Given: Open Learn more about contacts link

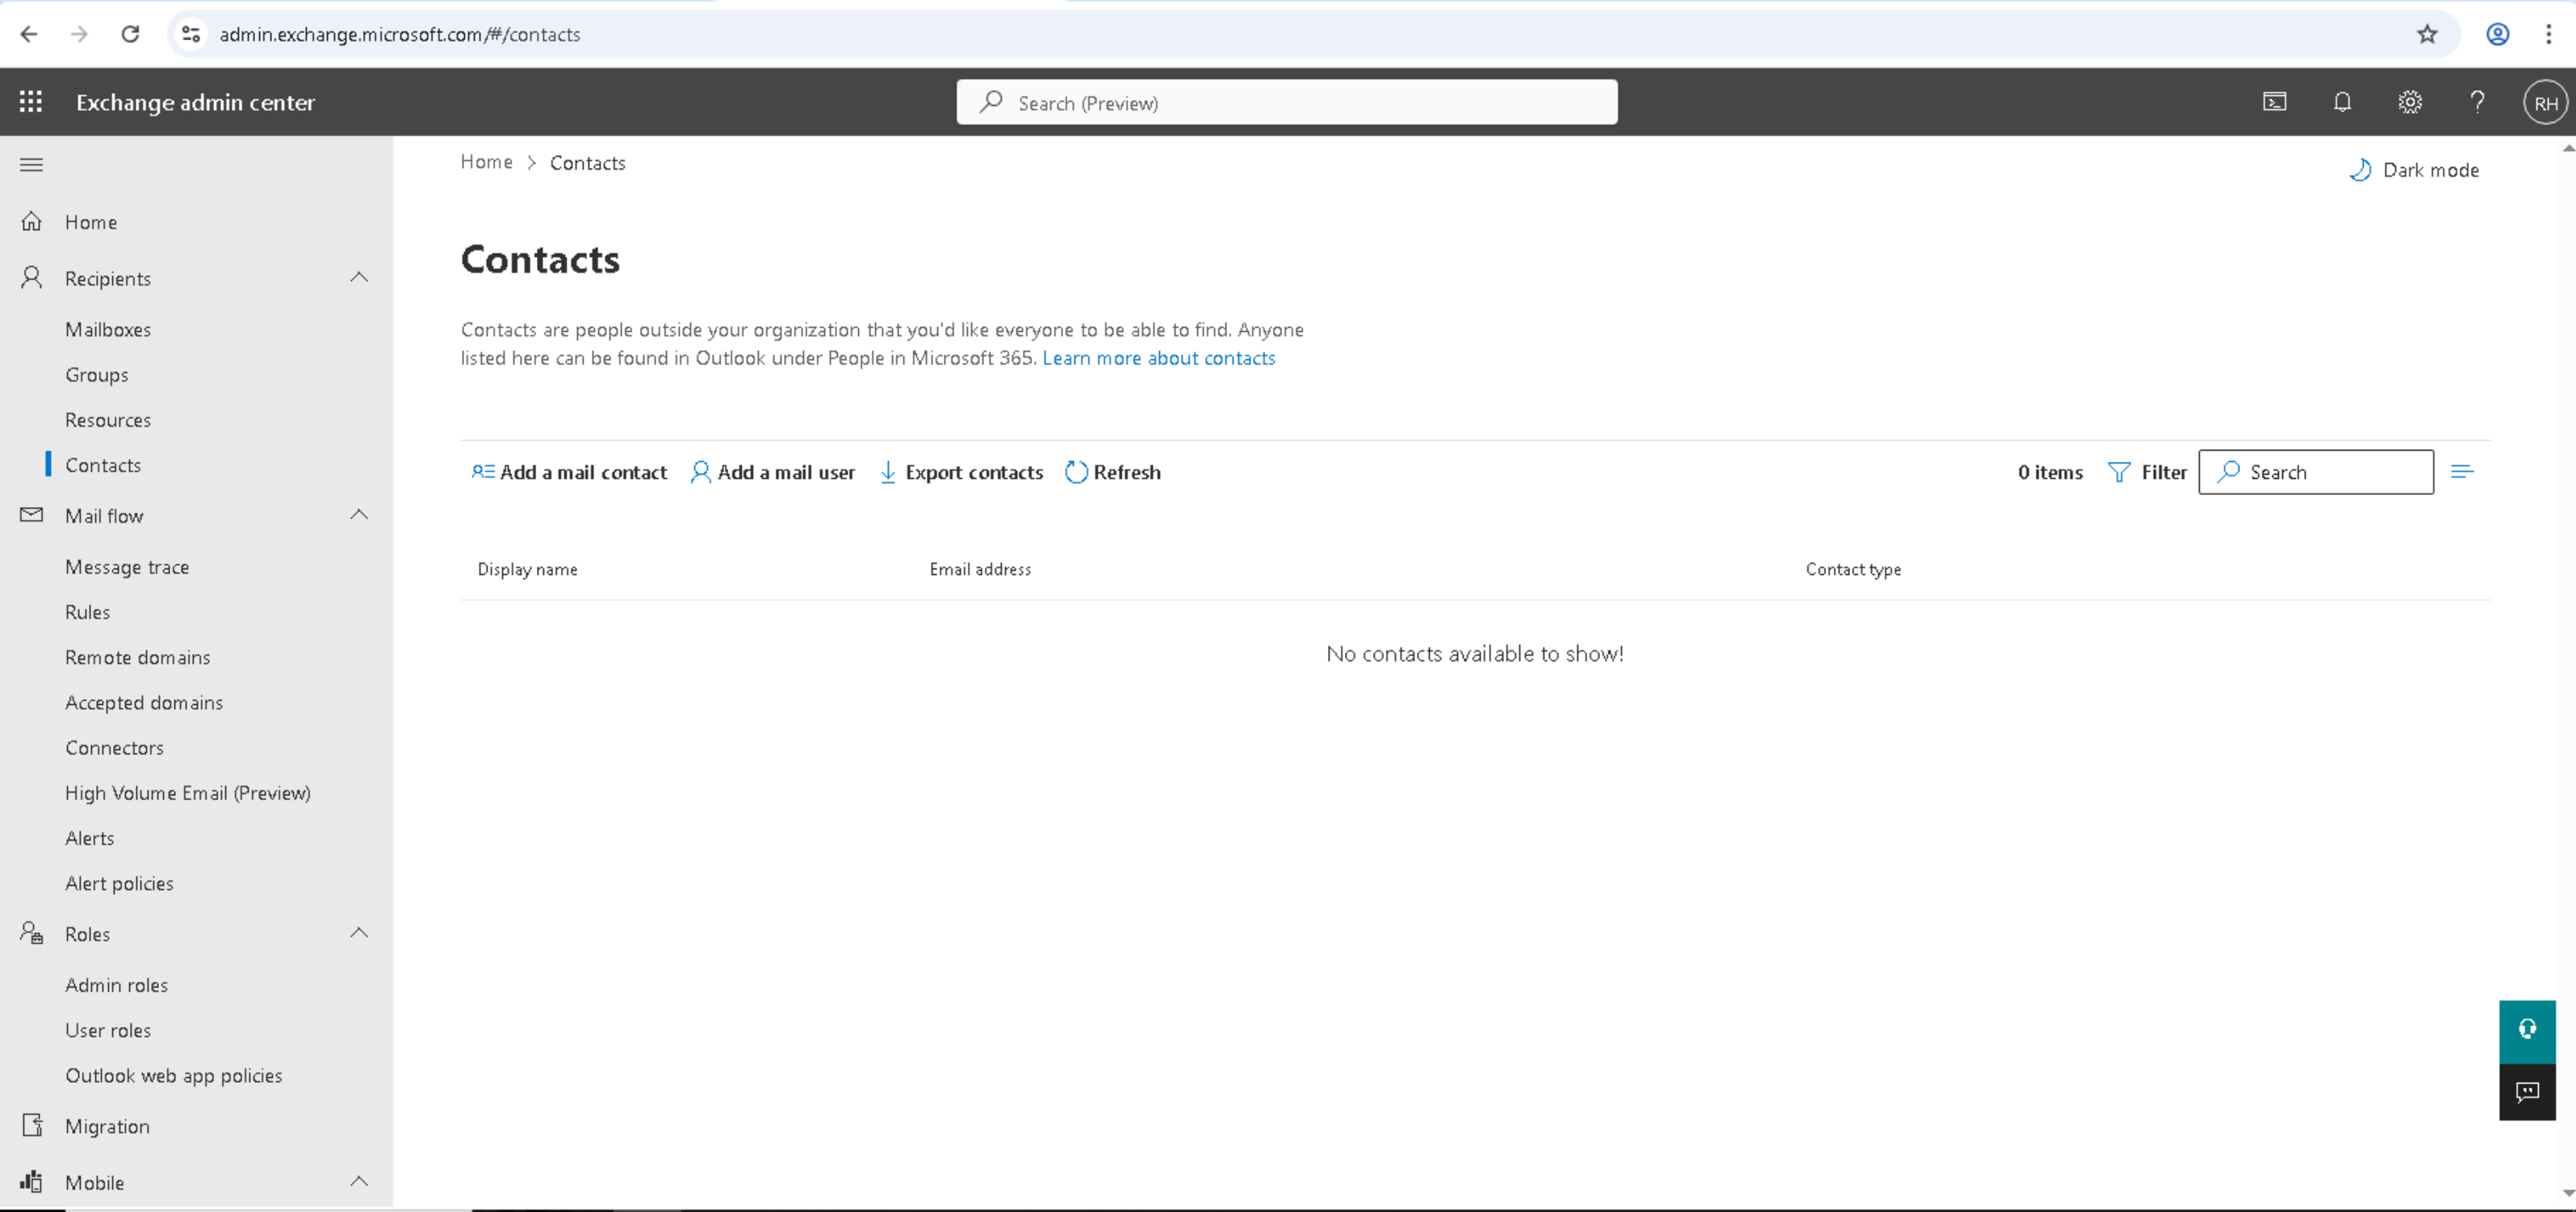Looking at the screenshot, I should coord(1158,358).
